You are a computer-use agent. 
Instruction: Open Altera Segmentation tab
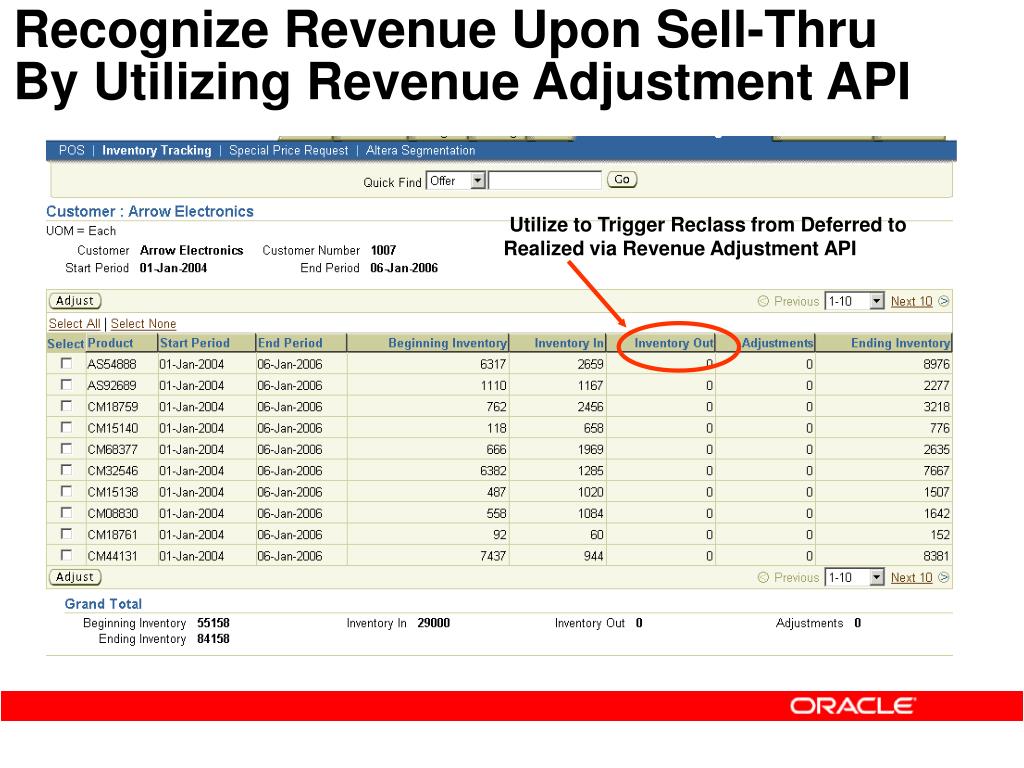point(421,150)
